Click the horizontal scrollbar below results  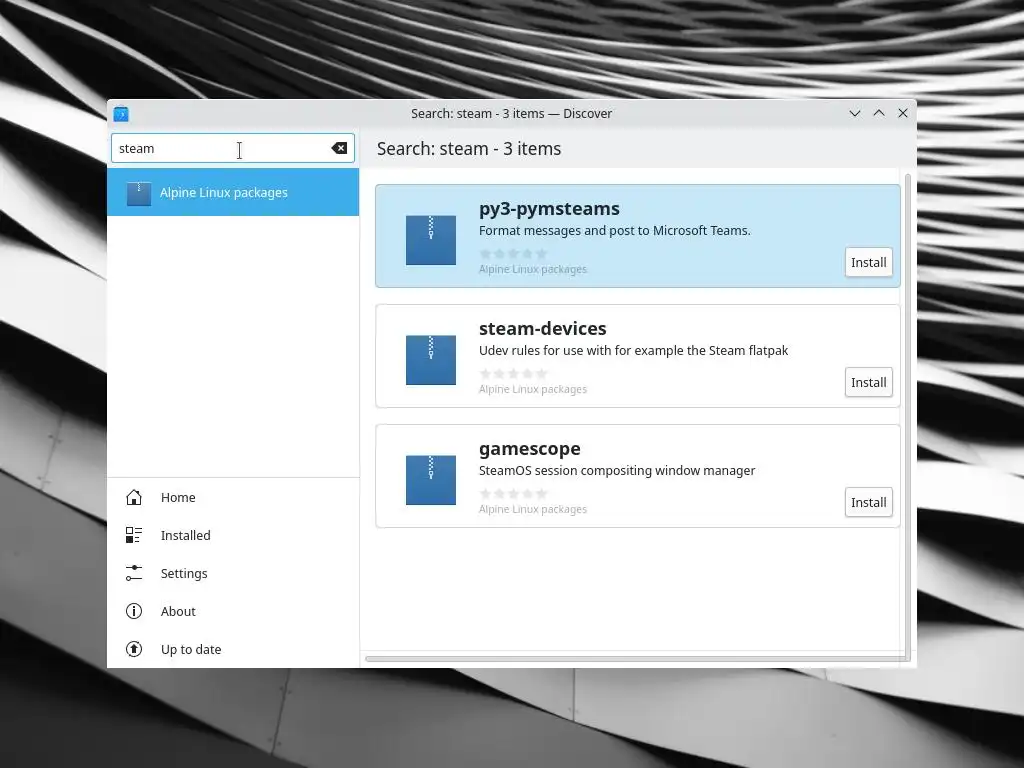(x=635, y=659)
